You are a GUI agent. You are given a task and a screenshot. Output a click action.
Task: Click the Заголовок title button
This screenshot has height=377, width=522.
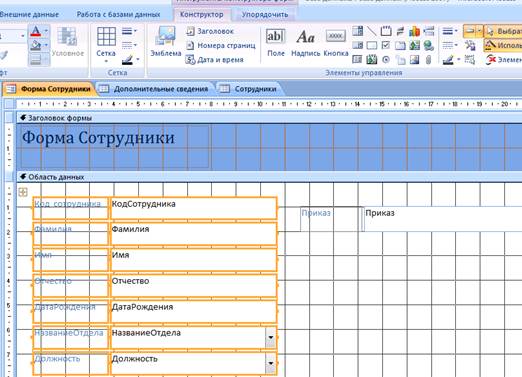[x=210, y=31]
